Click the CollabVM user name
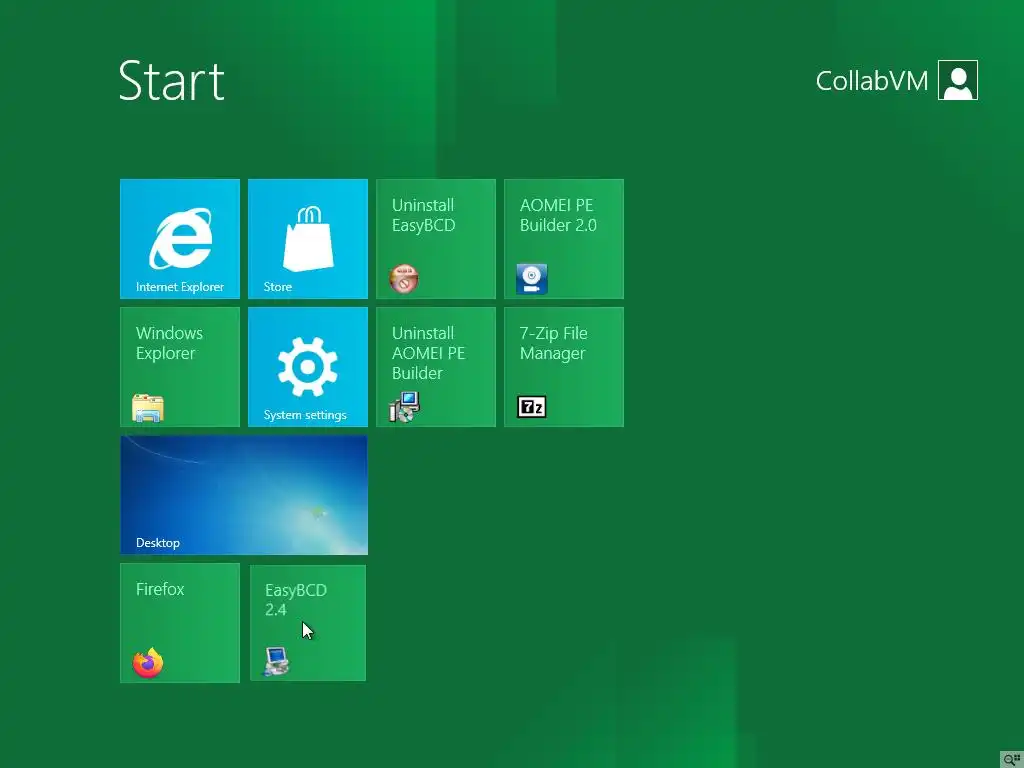This screenshot has height=768, width=1024. click(x=872, y=81)
